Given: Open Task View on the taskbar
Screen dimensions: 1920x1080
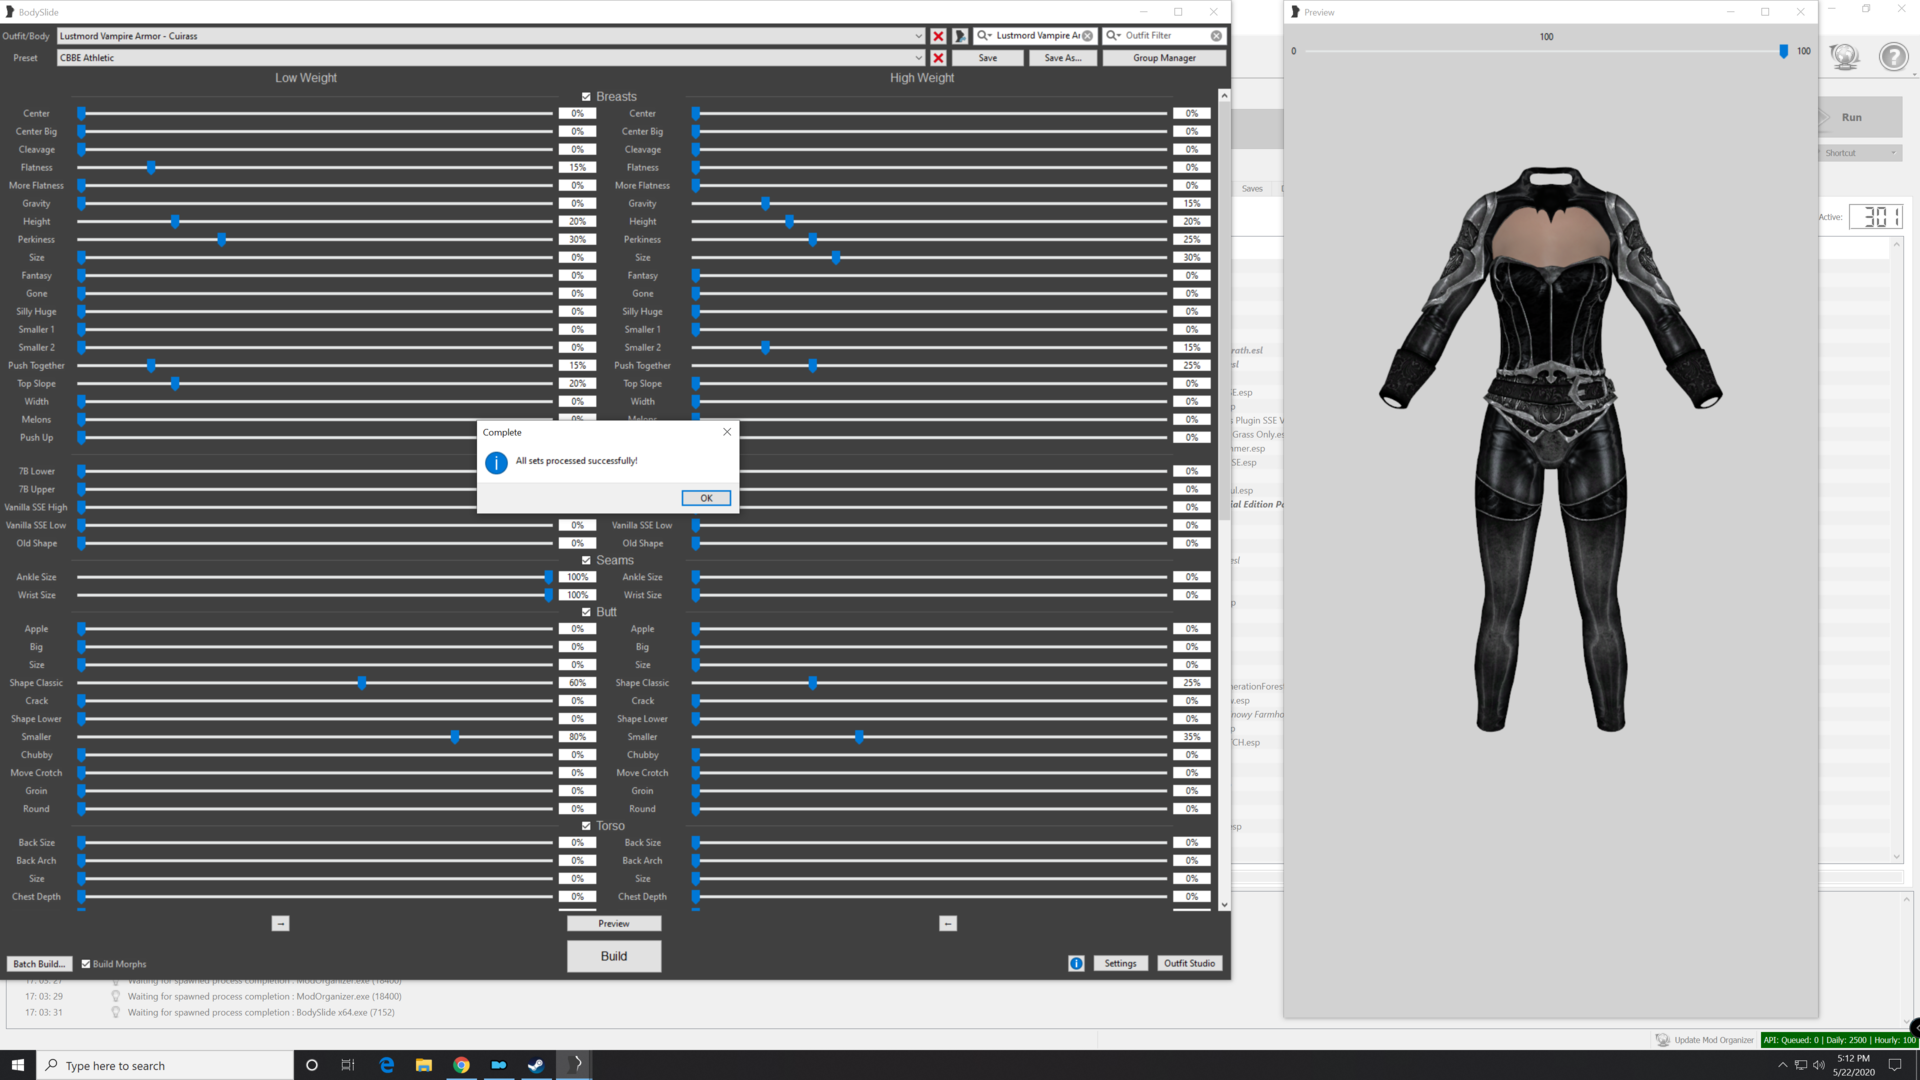Looking at the screenshot, I should coord(348,1065).
